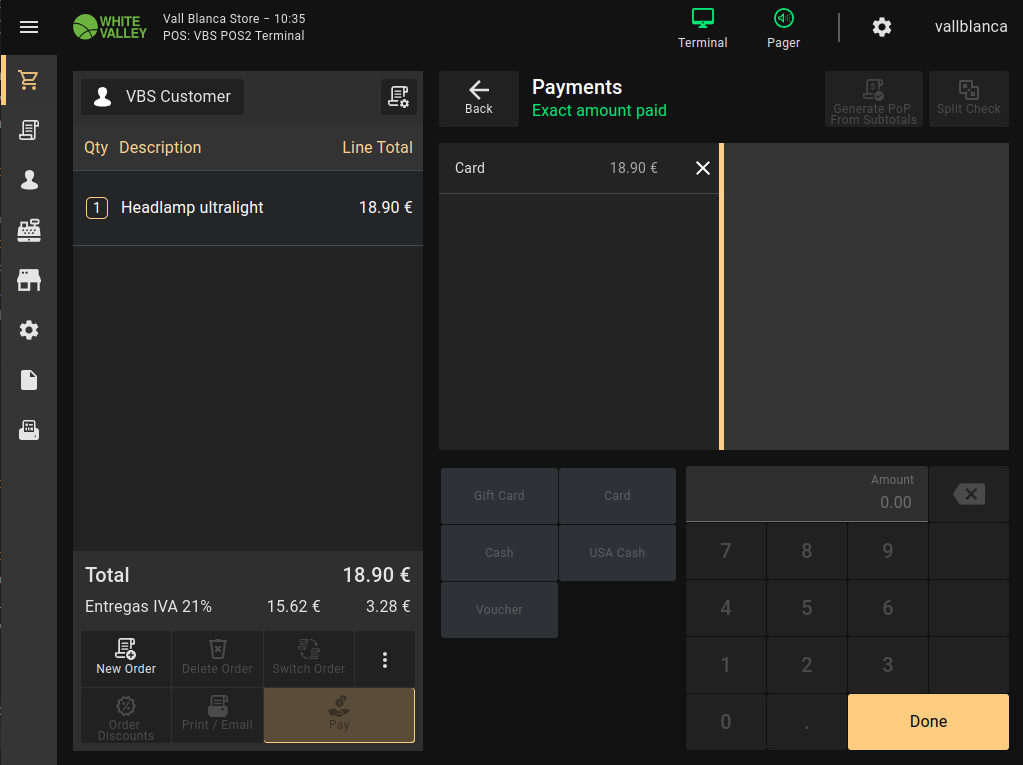Click the Pay button
Image resolution: width=1023 pixels, height=765 pixels.
[x=339, y=715]
